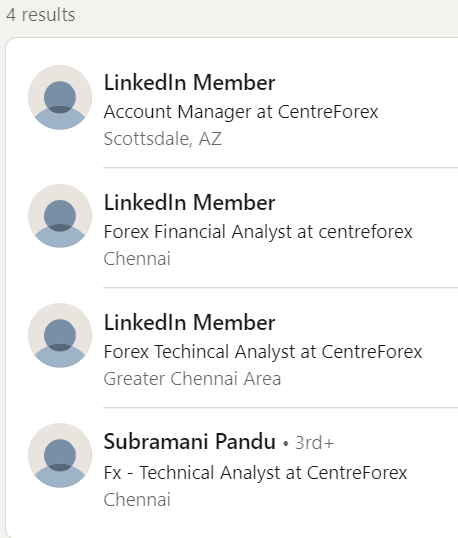
Task: Open LinkedIn Member name above Forex Techincal Analyst
Action: [189, 323]
